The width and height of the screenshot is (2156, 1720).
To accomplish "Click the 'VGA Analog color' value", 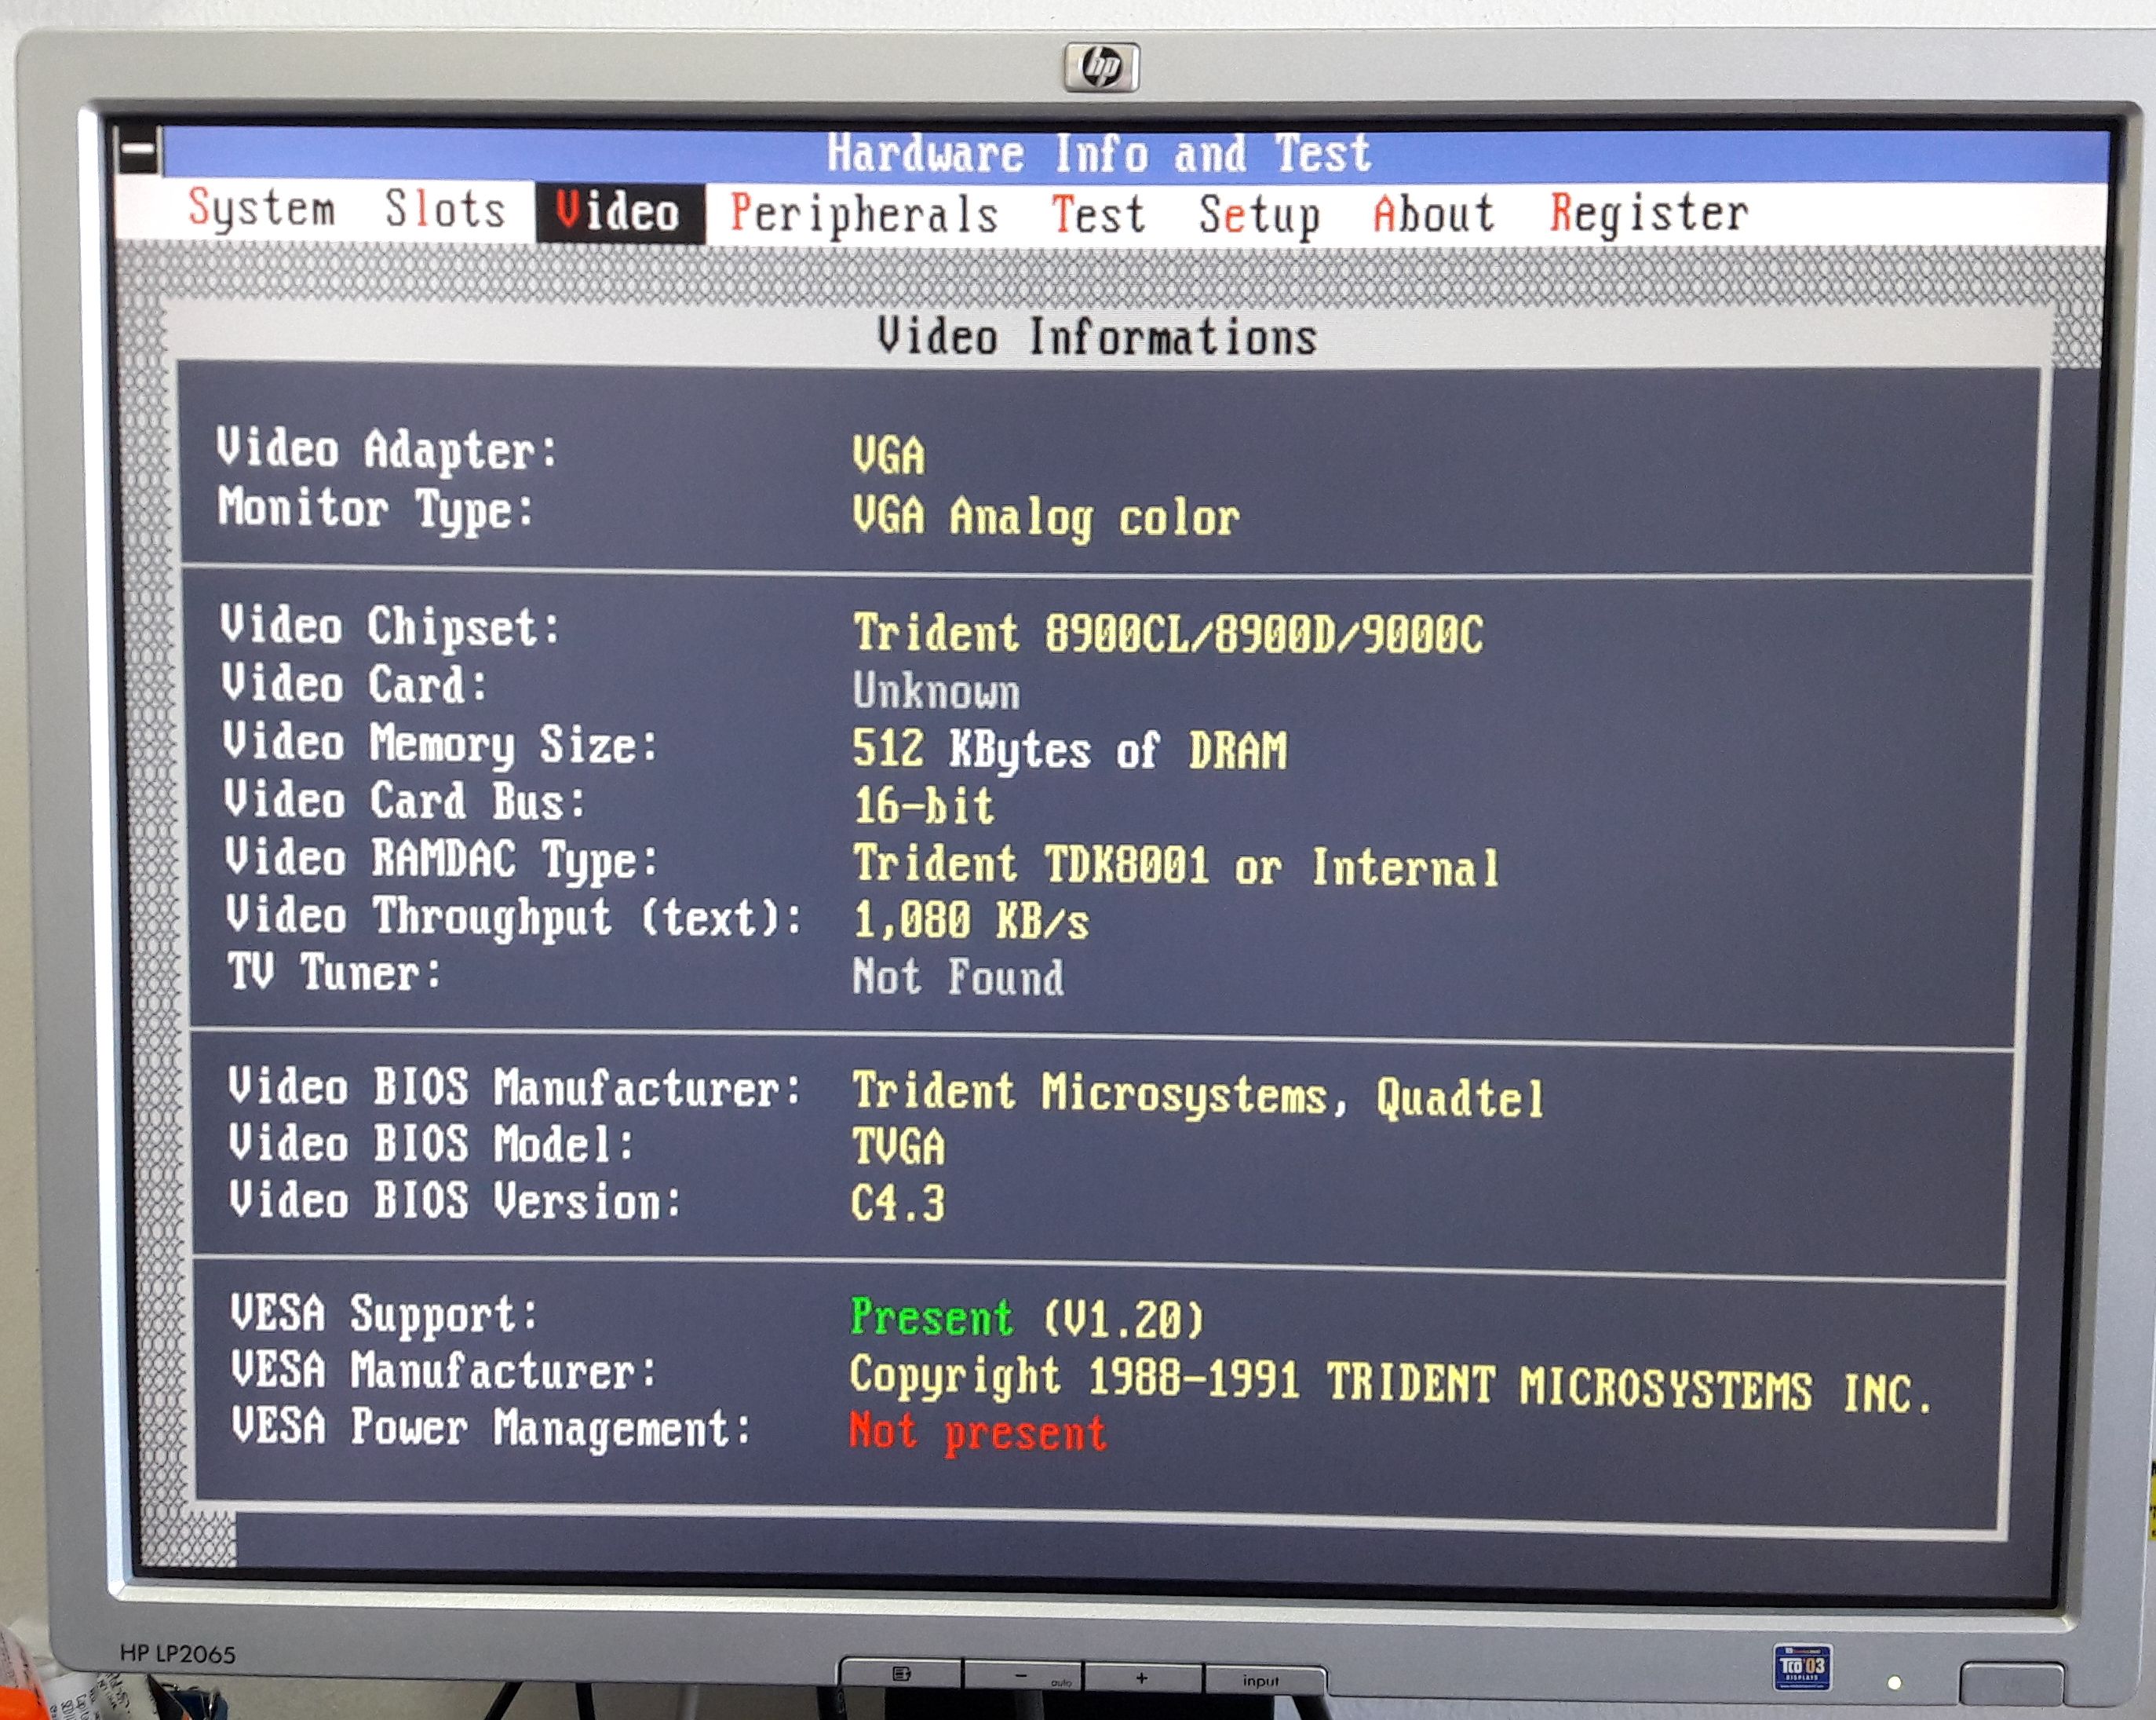I will (x=1045, y=518).
